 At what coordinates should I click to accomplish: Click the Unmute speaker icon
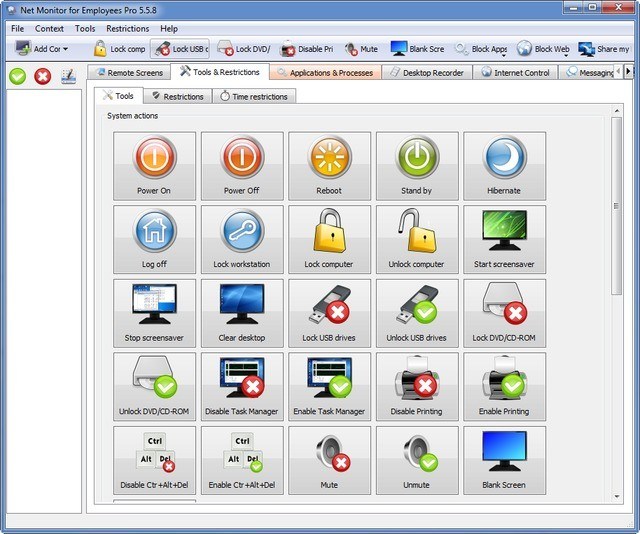pos(417,460)
